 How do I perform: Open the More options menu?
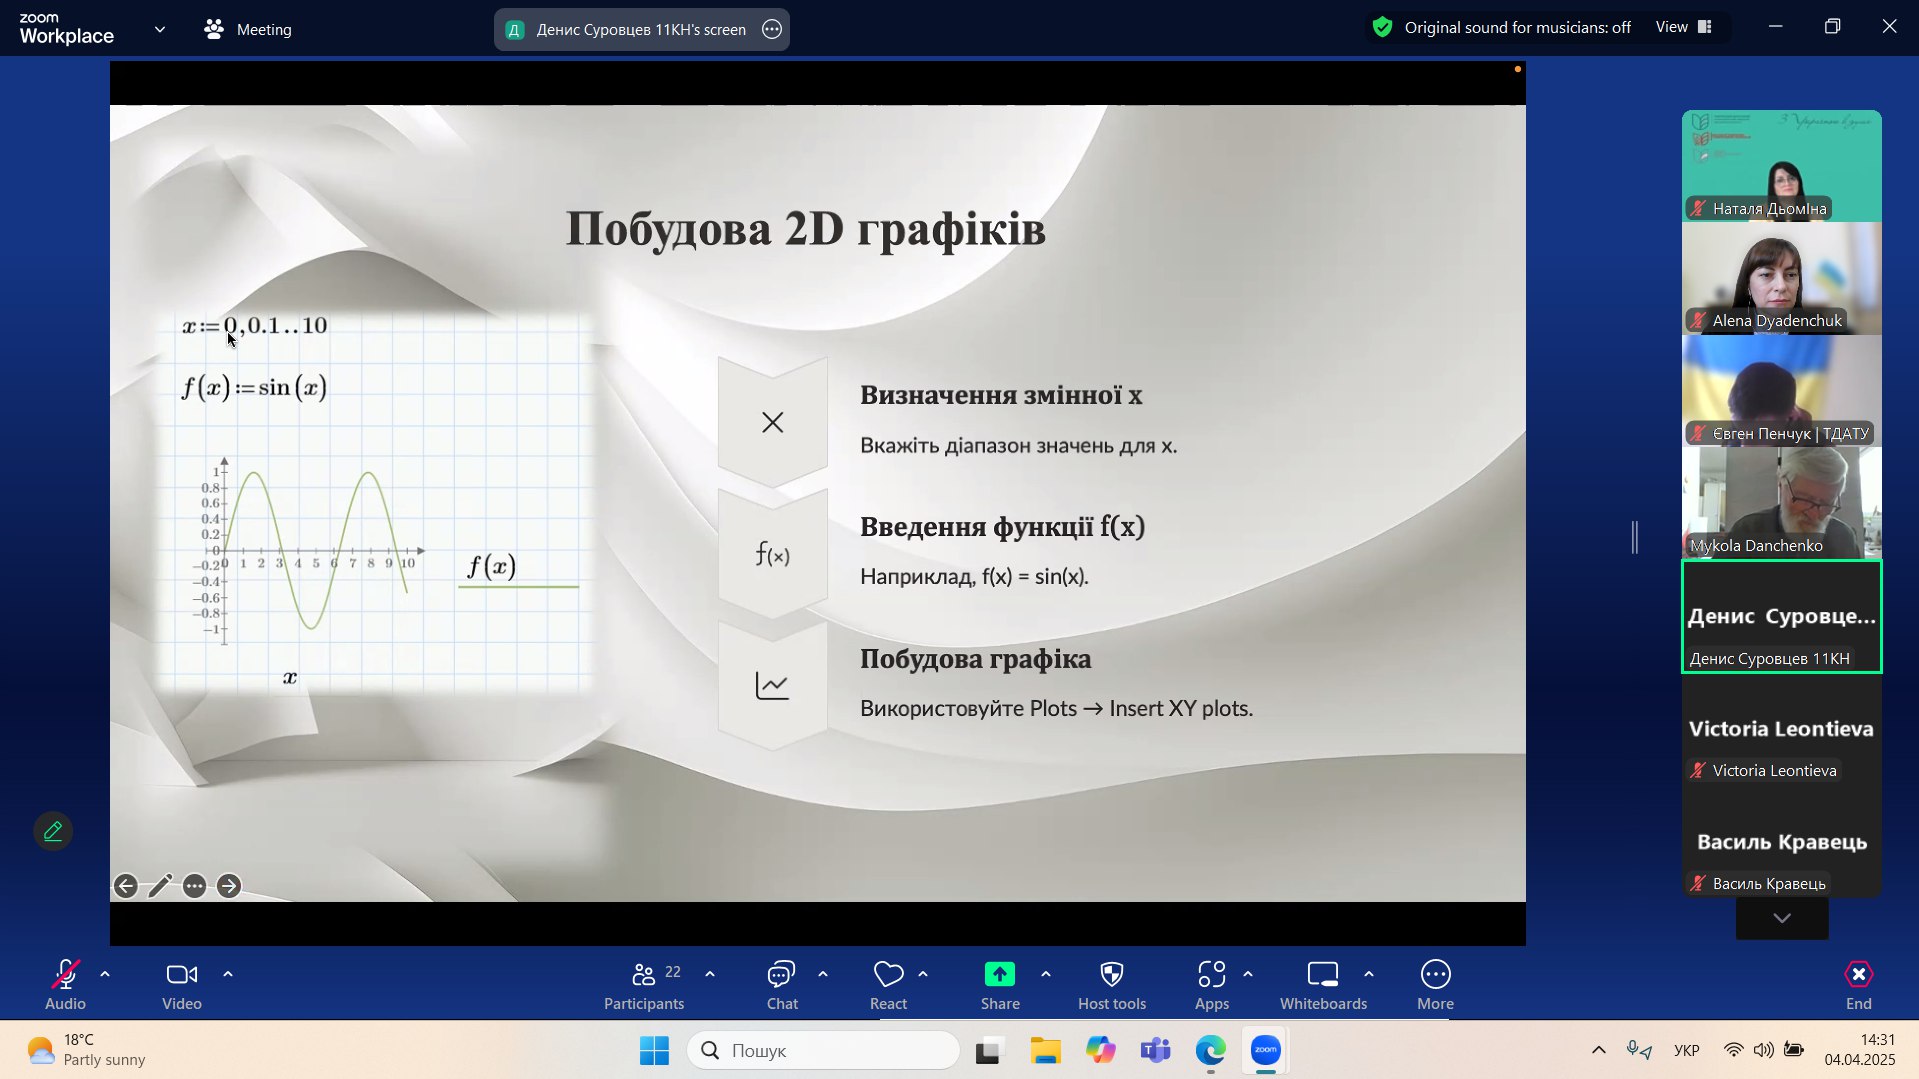tap(1435, 985)
